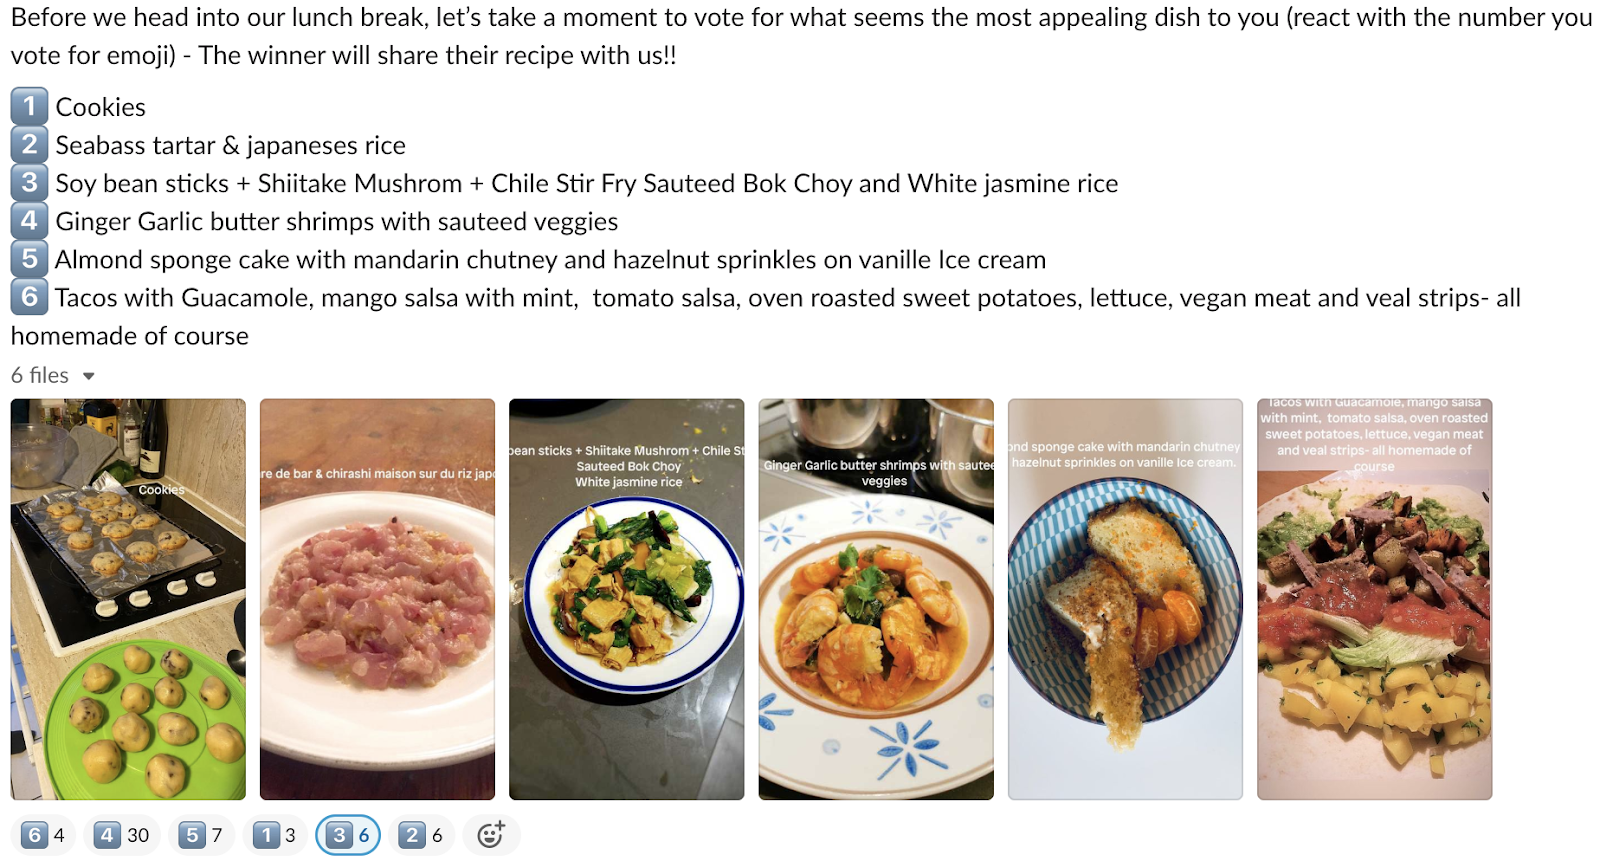Click the number 4 emoji beside Ginger Garlic shrimps
The image size is (1600, 861).
click(x=29, y=220)
